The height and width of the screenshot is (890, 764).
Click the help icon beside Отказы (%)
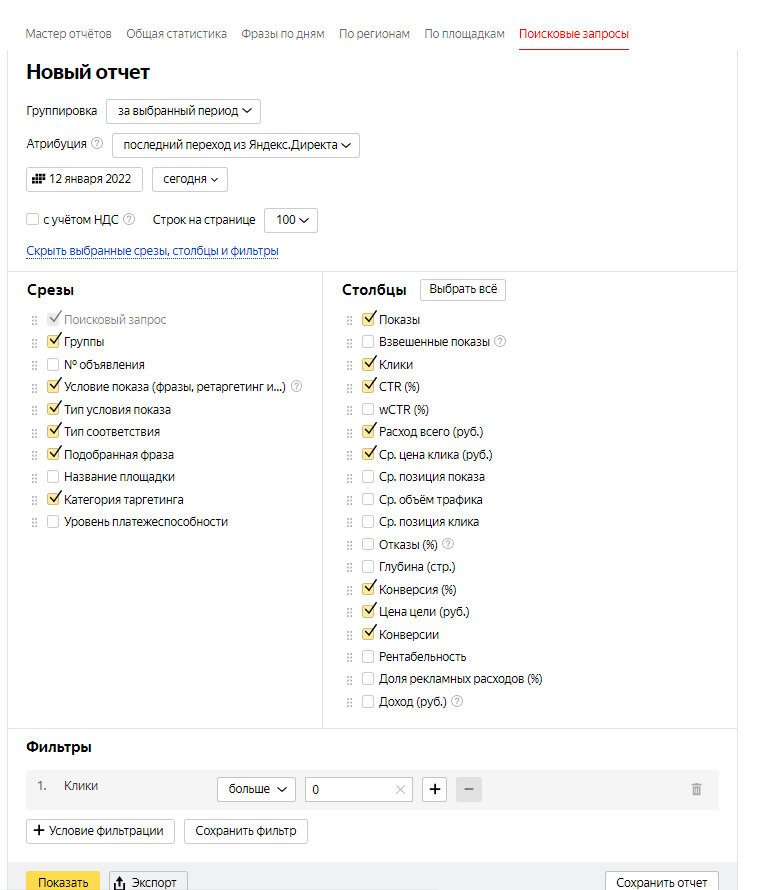448,544
